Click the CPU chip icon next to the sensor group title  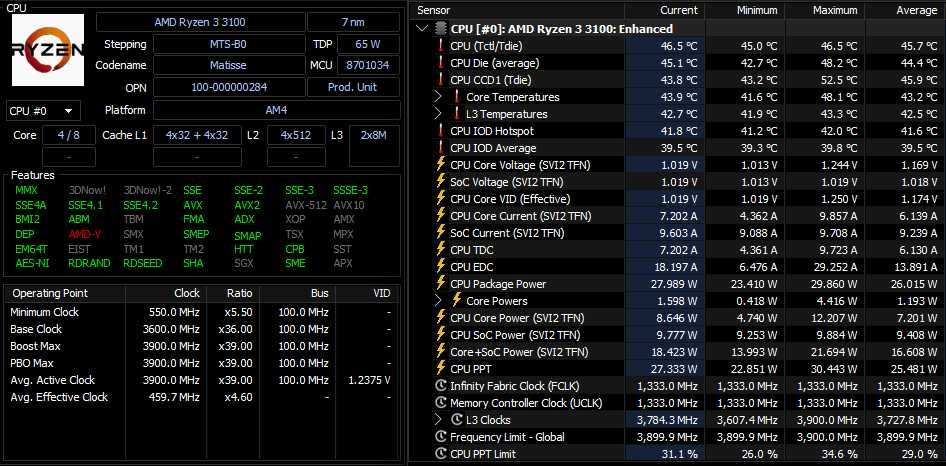click(x=441, y=28)
